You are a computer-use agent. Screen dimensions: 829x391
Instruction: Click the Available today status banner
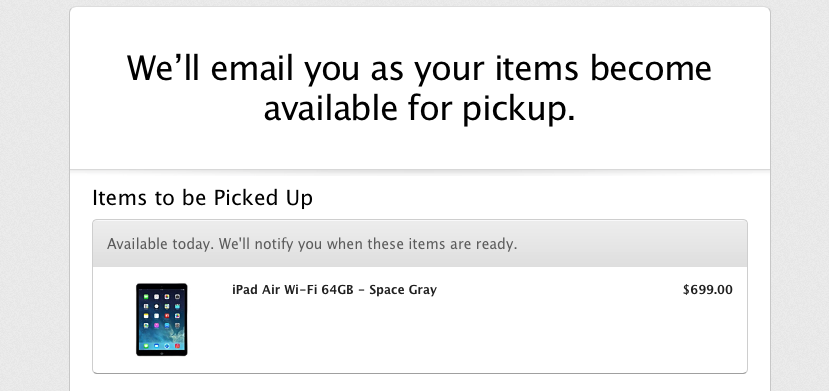420,244
